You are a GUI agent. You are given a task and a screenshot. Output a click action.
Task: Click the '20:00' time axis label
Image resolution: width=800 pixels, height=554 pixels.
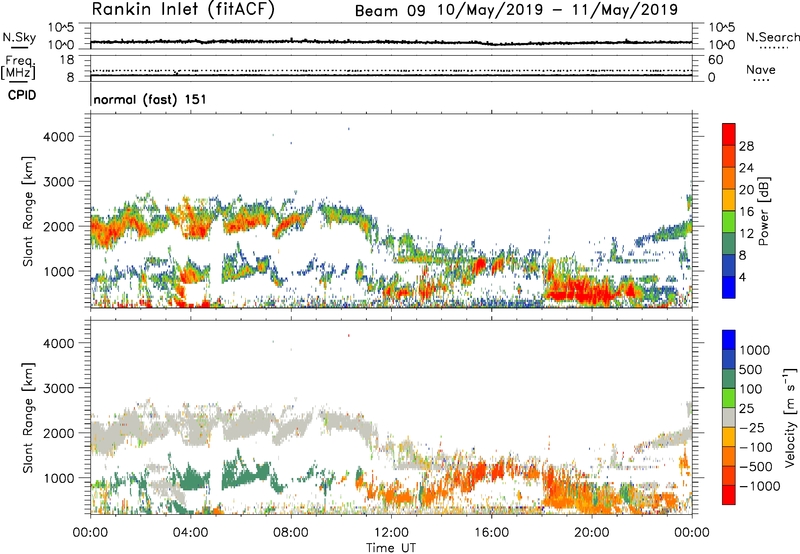[592, 533]
